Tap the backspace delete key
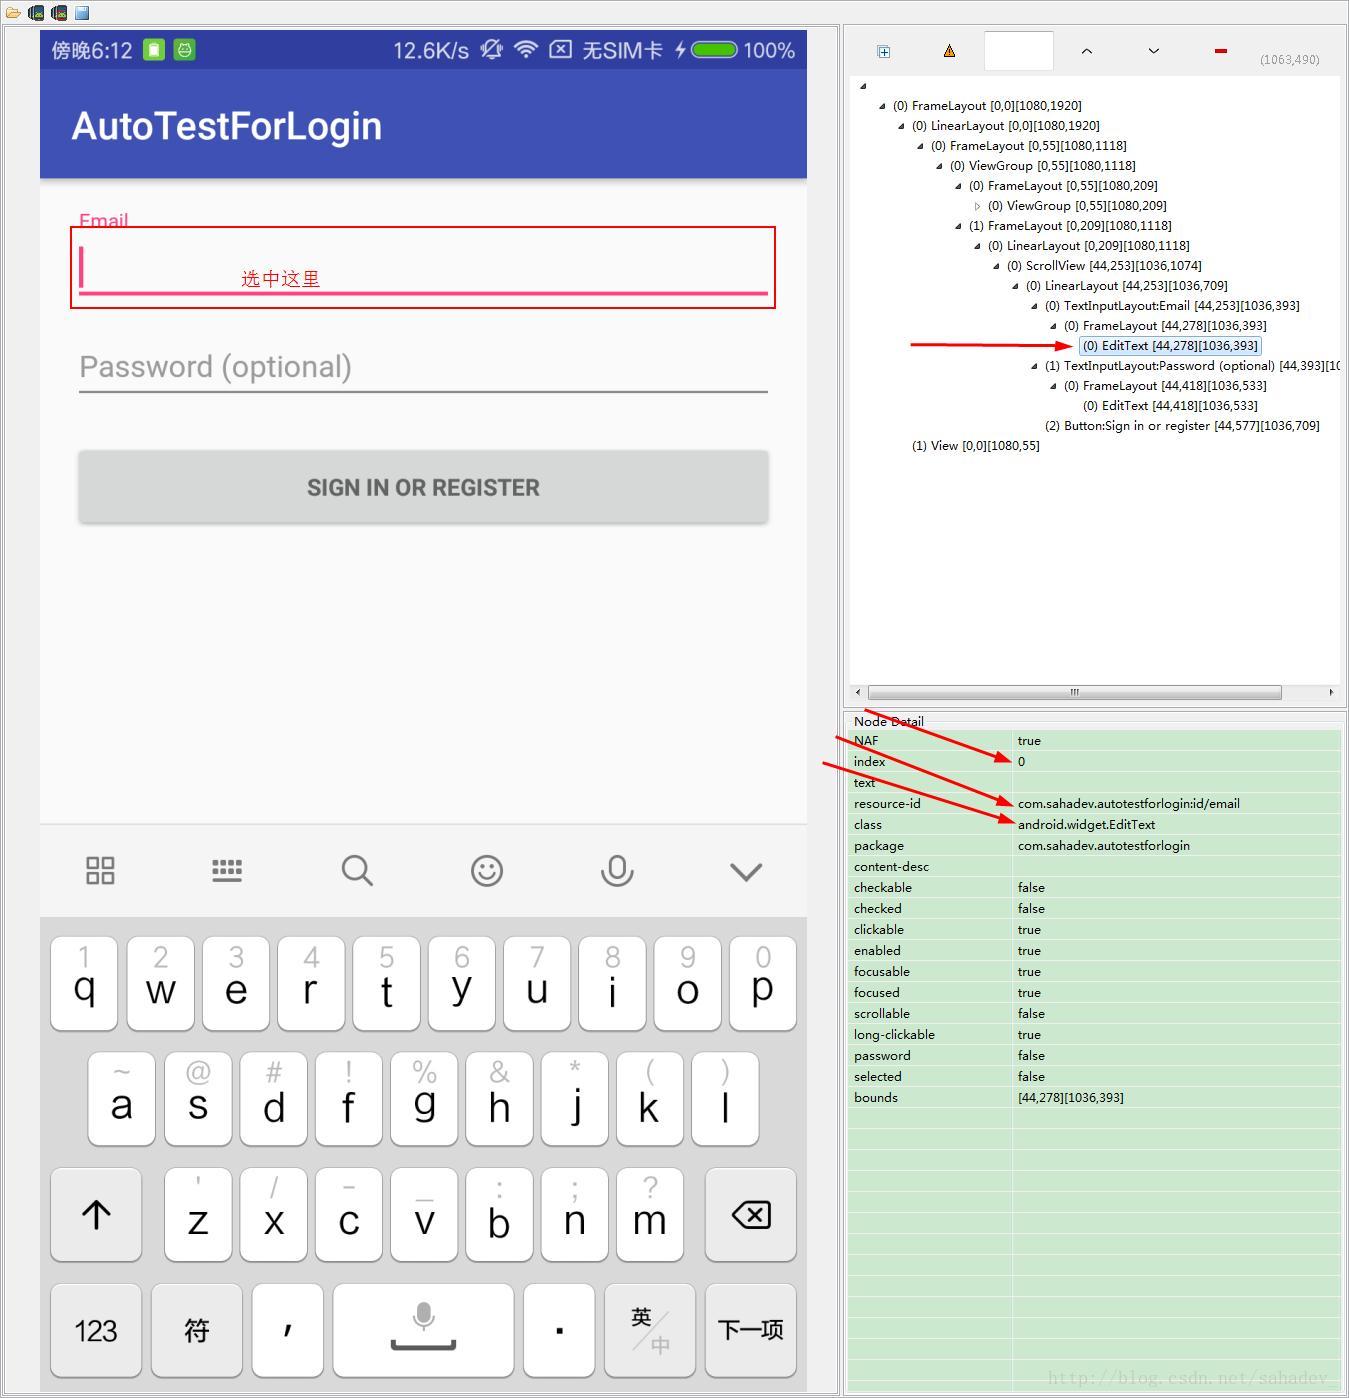 [751, 1214]
